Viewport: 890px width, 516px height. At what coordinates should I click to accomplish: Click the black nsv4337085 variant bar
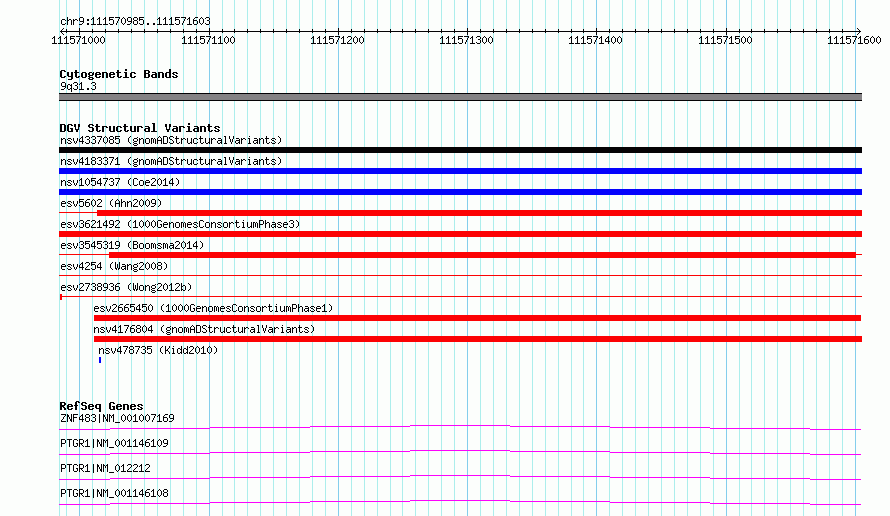coord(460,150)
